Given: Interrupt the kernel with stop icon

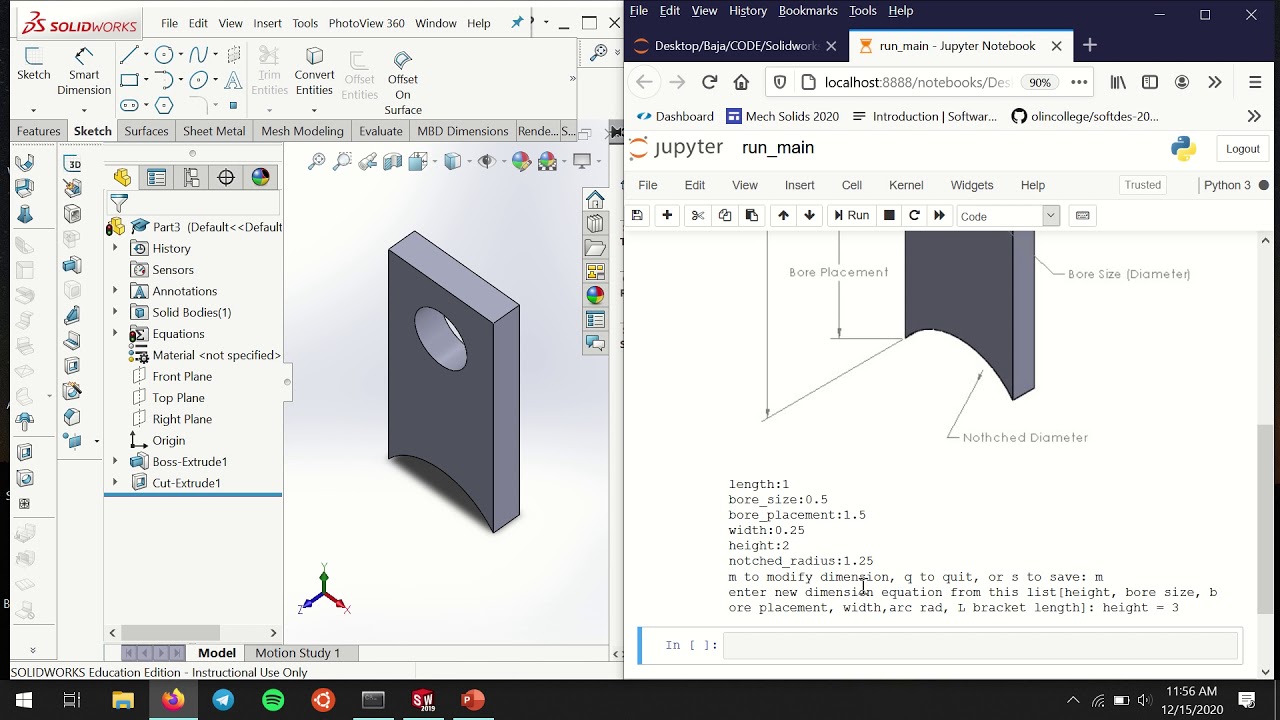Looking at the screenshot, I should [x=888, y=215].
